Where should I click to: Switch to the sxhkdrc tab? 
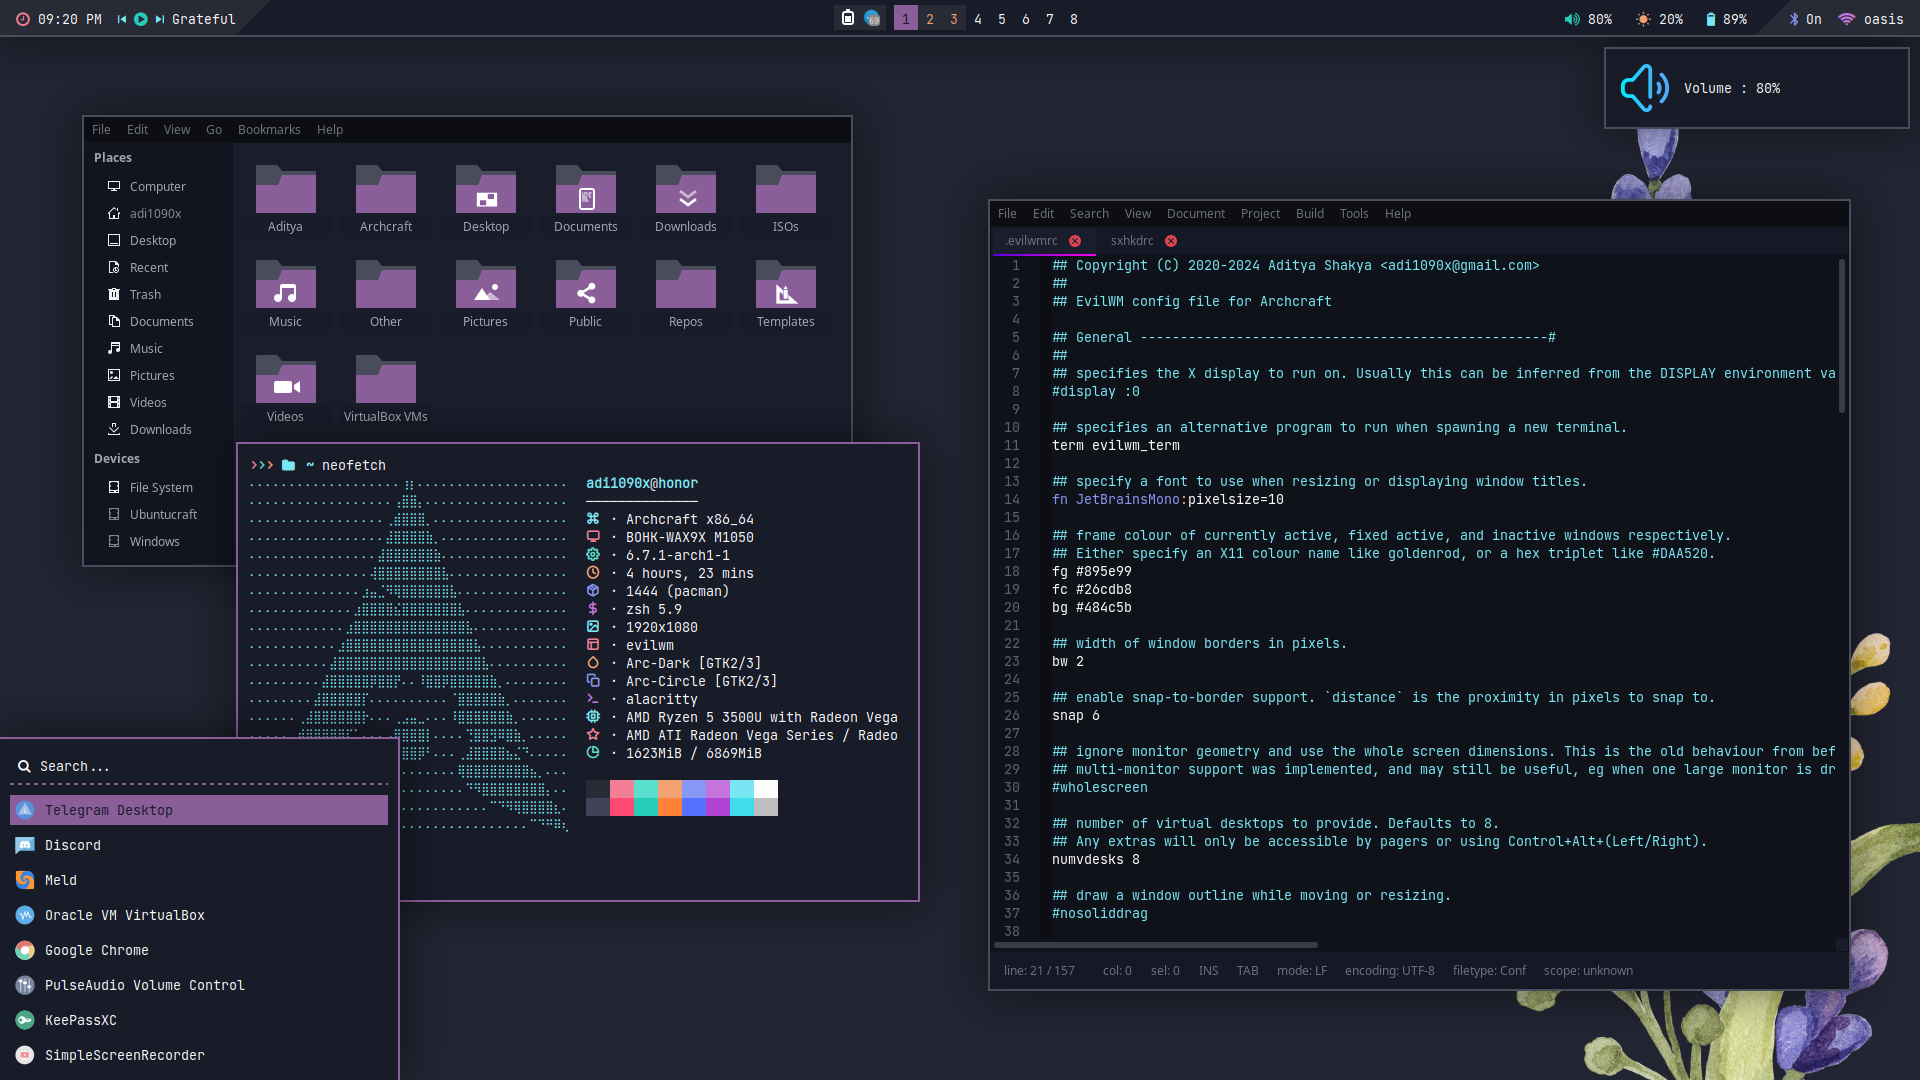[x=1131, y=241]
